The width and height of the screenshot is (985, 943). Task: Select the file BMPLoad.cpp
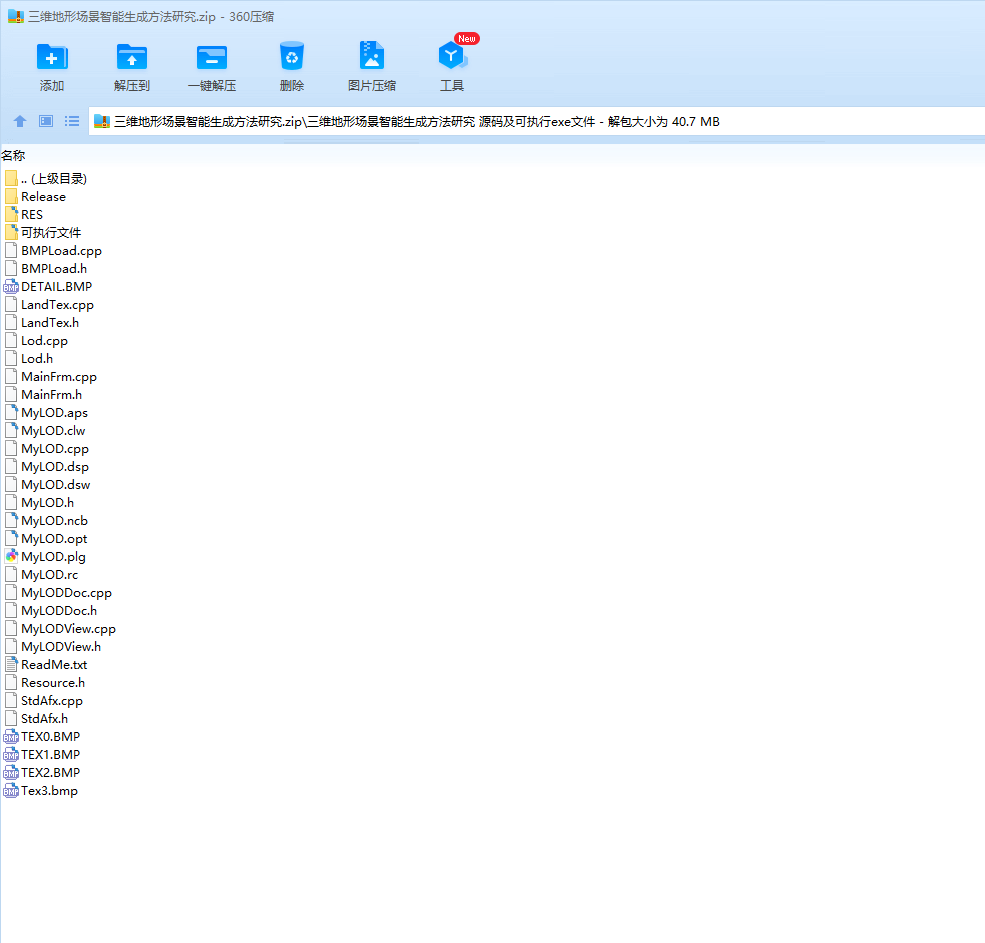pos(53,251)
